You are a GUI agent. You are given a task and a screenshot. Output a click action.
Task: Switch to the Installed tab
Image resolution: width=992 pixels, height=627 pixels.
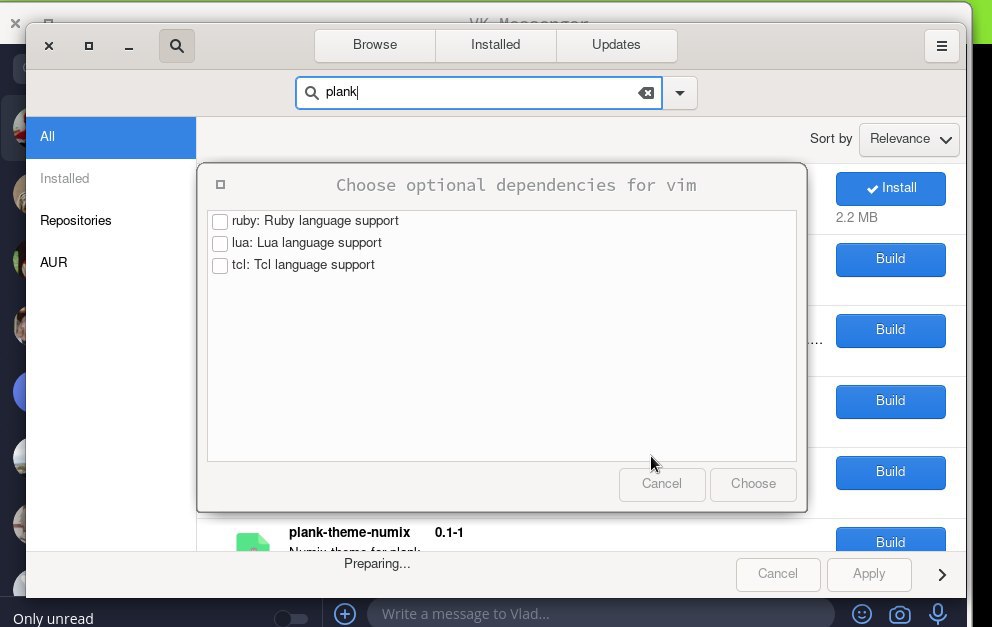coord(495,45)
